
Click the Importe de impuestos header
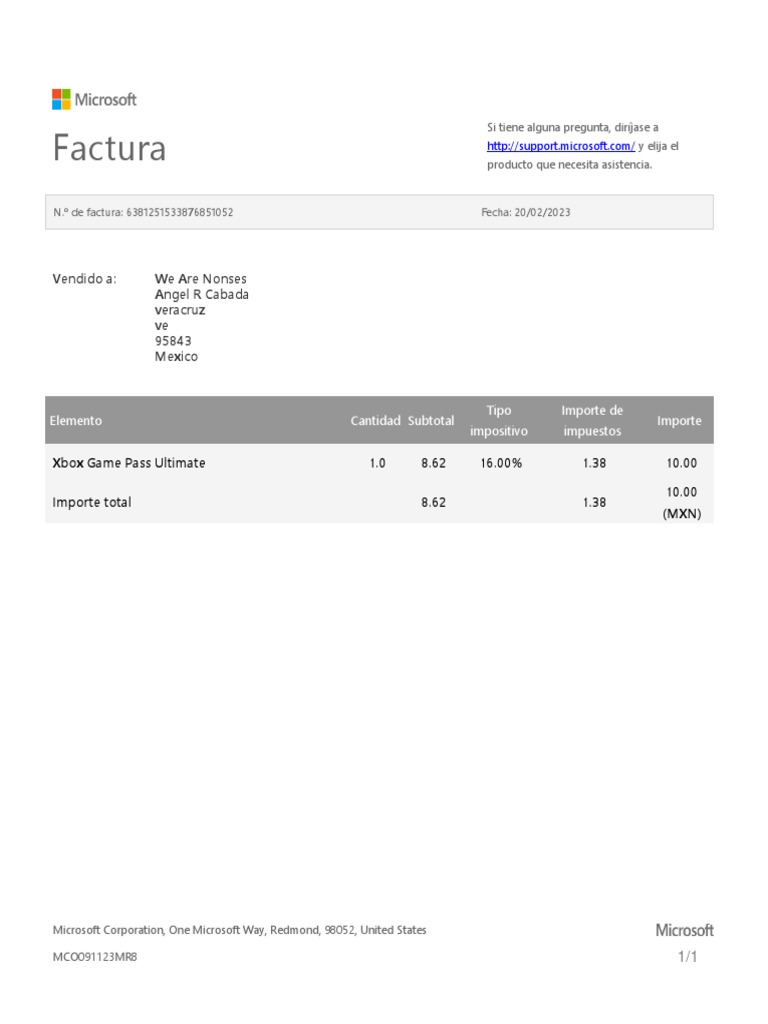tap(592, 421)
